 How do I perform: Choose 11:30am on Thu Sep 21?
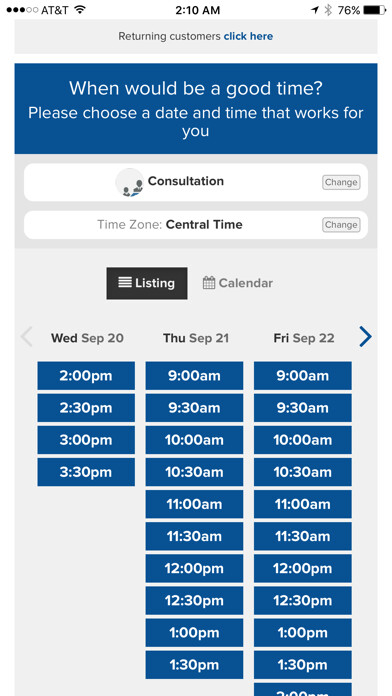coord(194,537)
